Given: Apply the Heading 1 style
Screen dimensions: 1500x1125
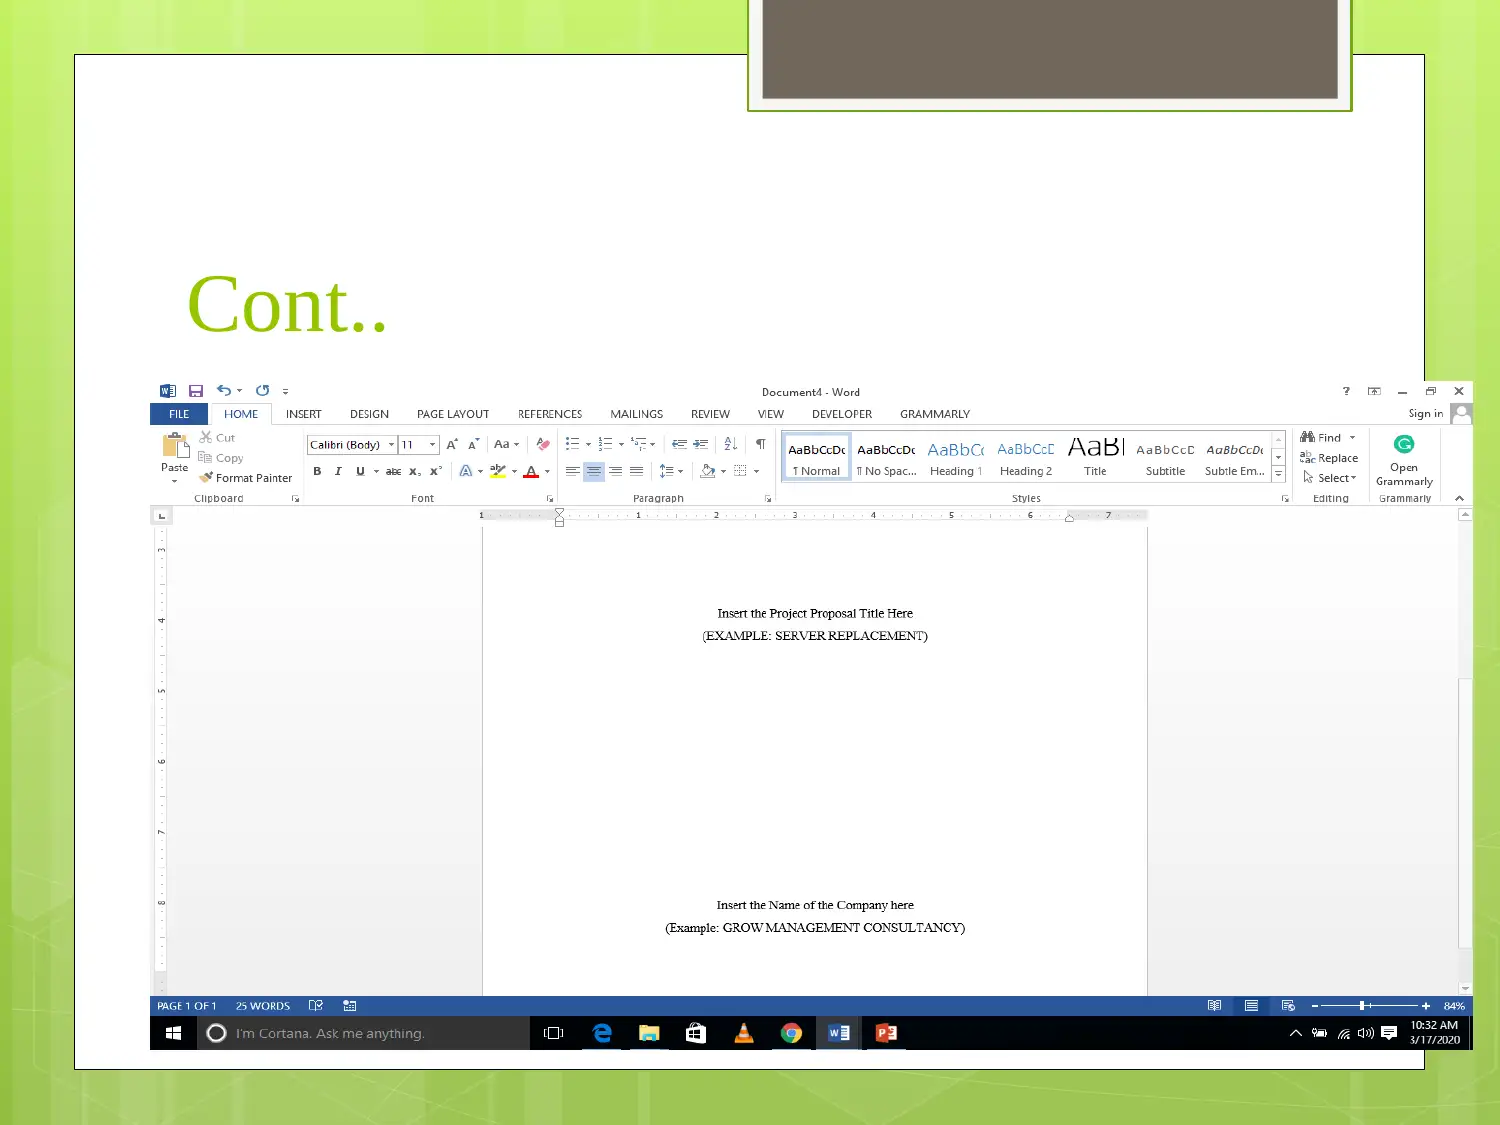Looking at the screenshot, I should coord(956,457).
